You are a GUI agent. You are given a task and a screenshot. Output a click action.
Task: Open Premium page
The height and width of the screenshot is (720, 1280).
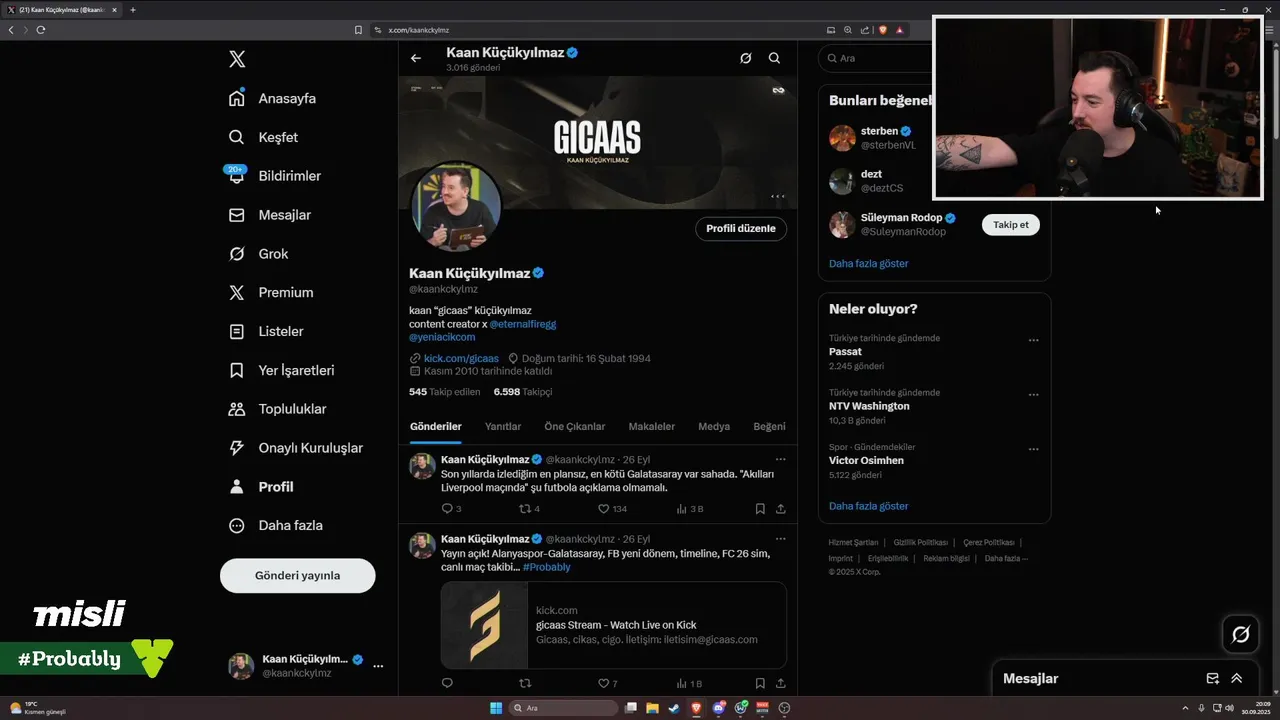point(271,293)
